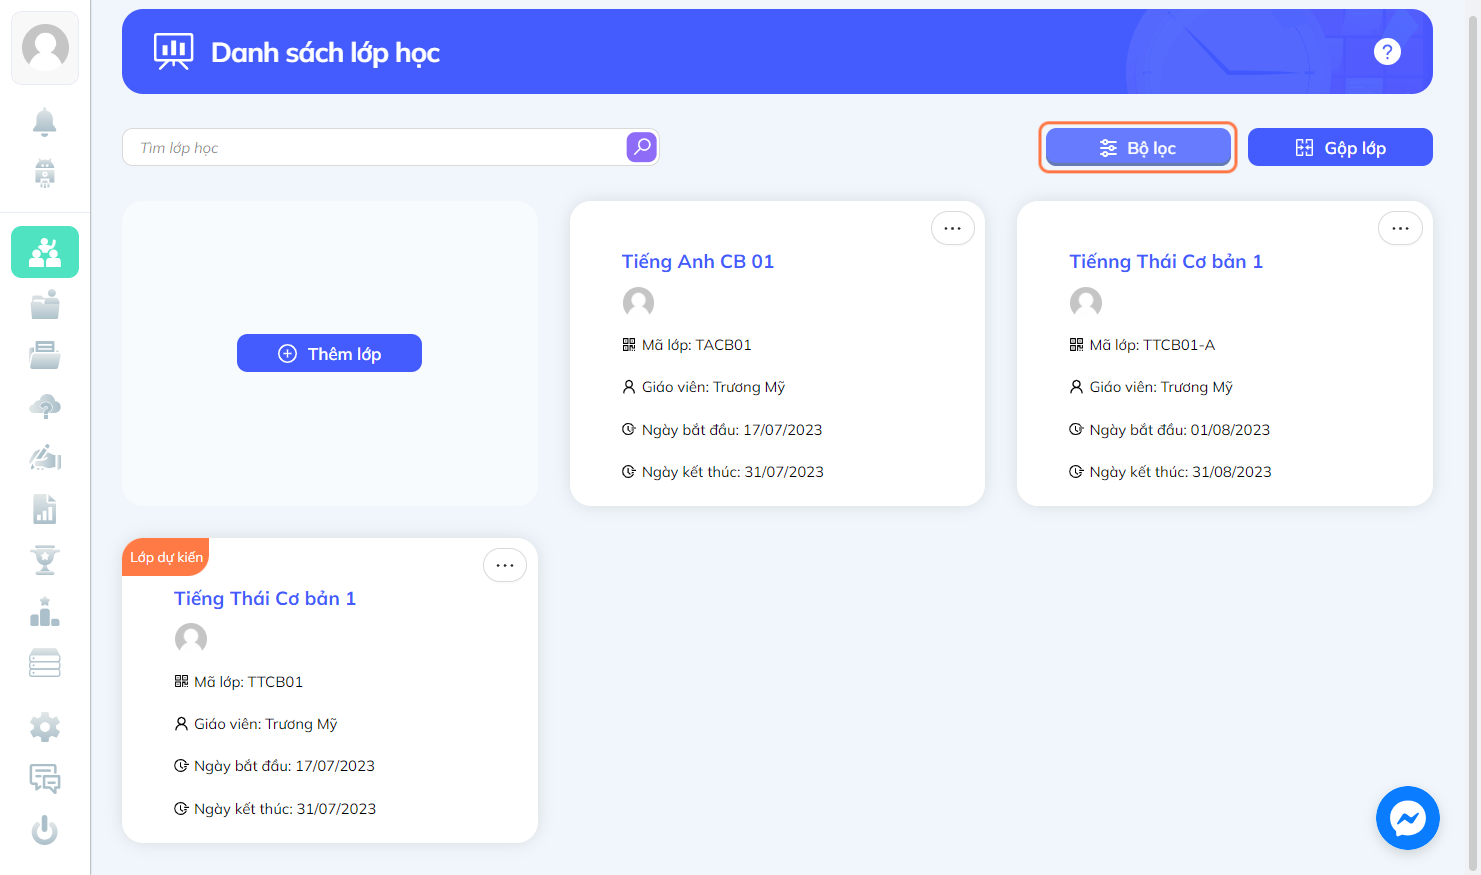Click the purple search magnifier button

tap(642, 147)
